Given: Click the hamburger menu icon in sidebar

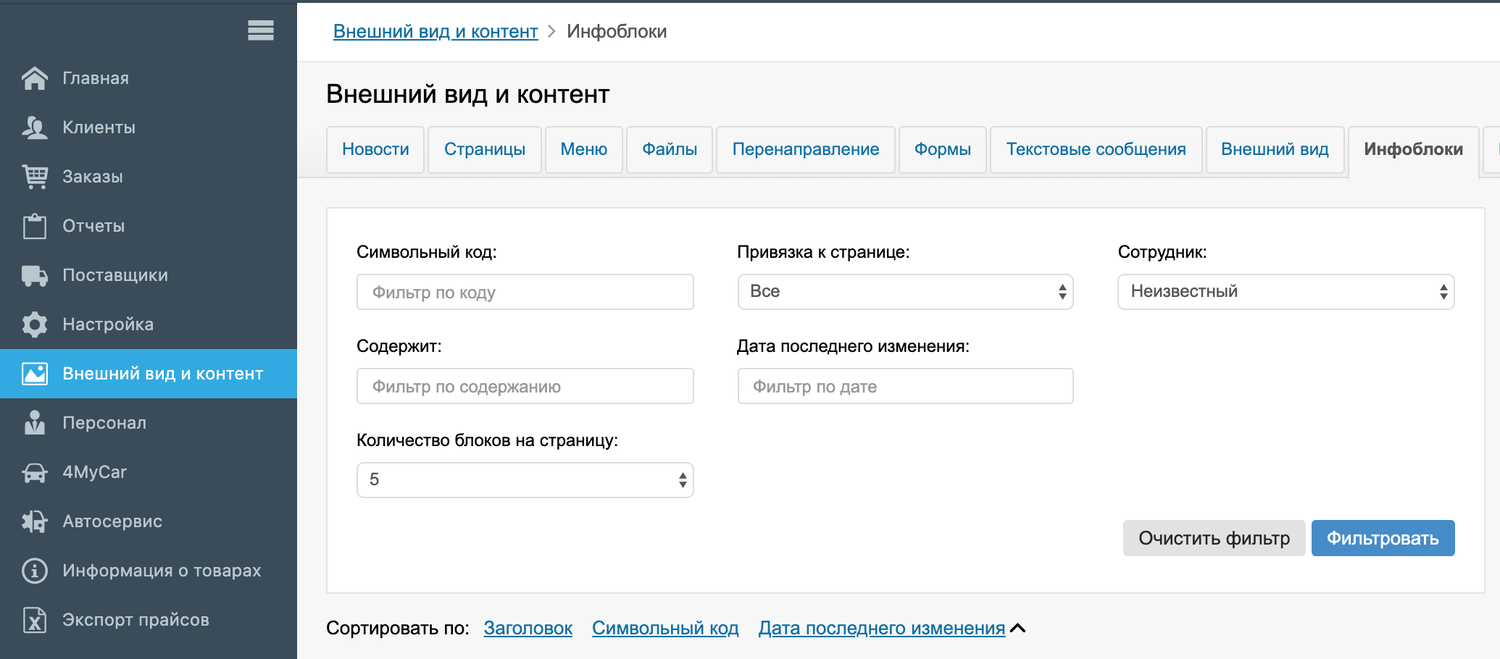Looking at the screenshot, I should coord(260,31).
